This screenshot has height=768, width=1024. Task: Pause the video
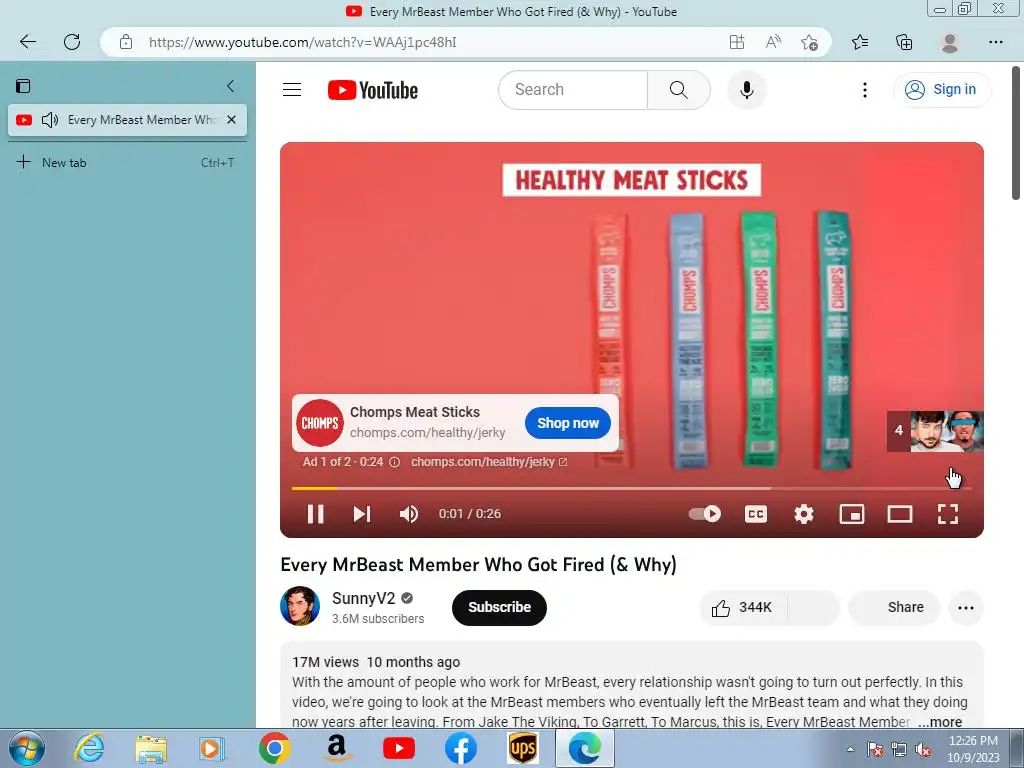tap(315, 514)
